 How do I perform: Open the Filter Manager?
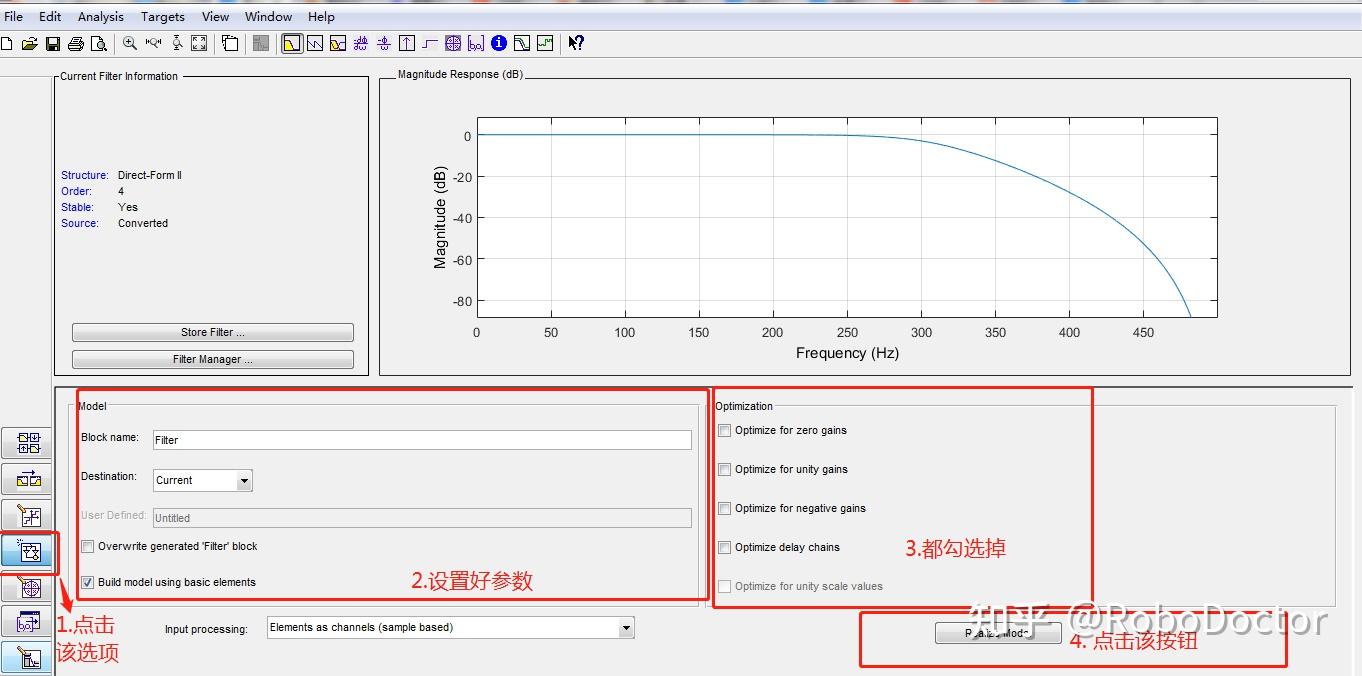pos(212,359)
